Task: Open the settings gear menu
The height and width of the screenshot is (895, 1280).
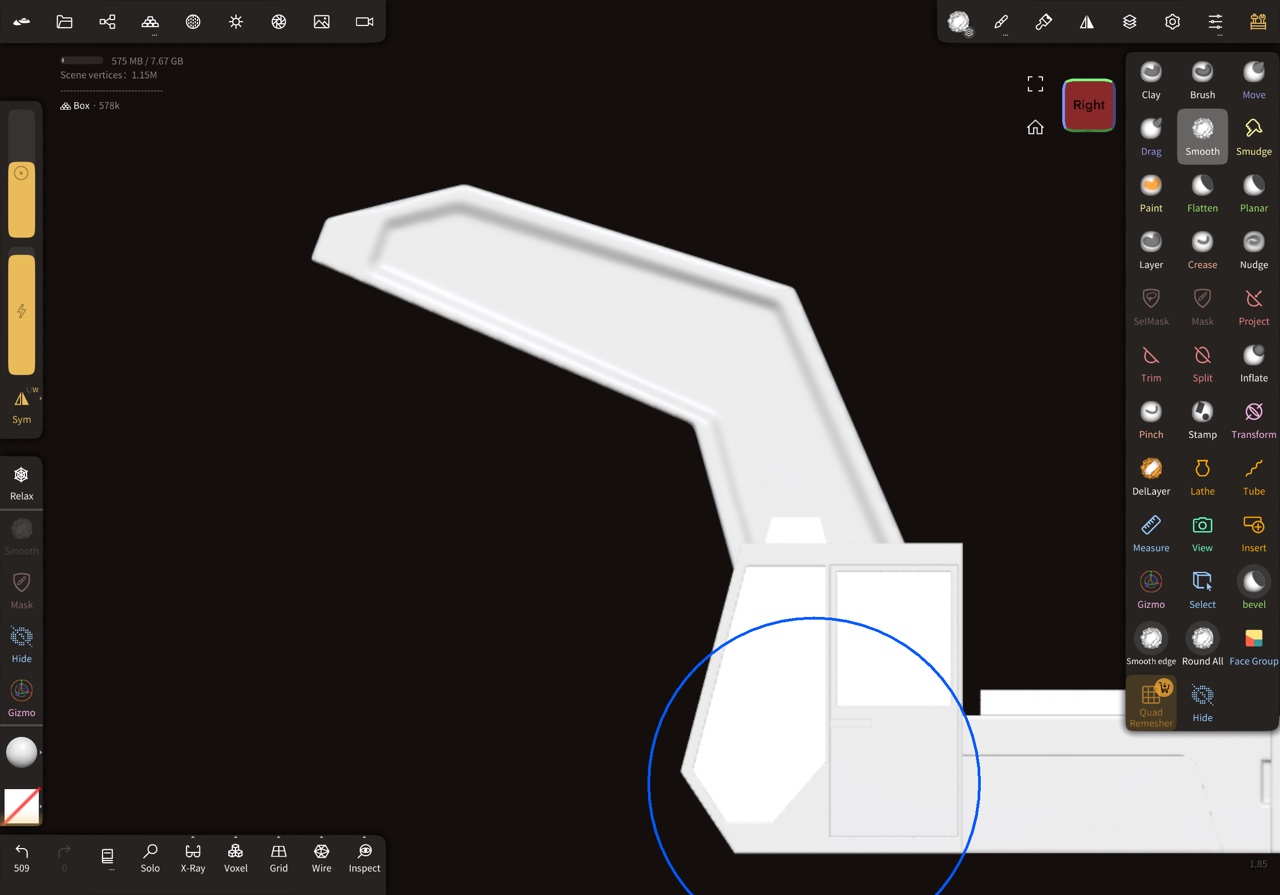Action: (1172, 21)
